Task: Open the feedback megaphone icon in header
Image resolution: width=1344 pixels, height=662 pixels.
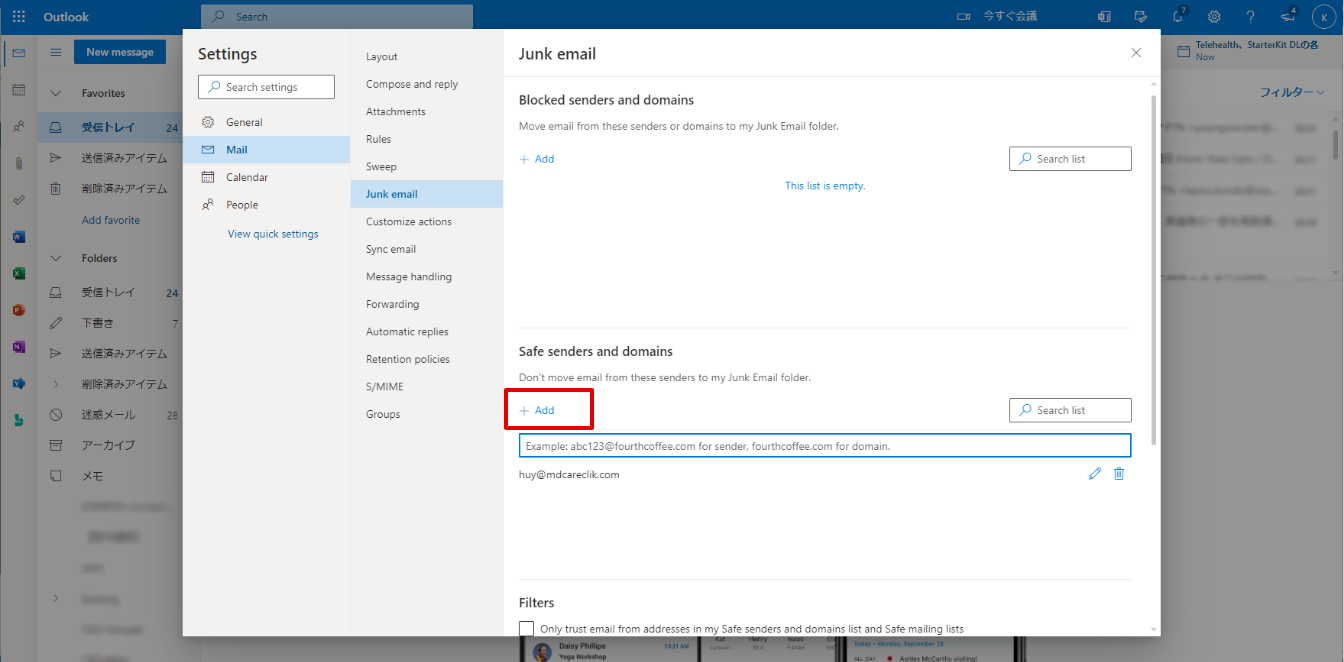Action: point(1288,17)
